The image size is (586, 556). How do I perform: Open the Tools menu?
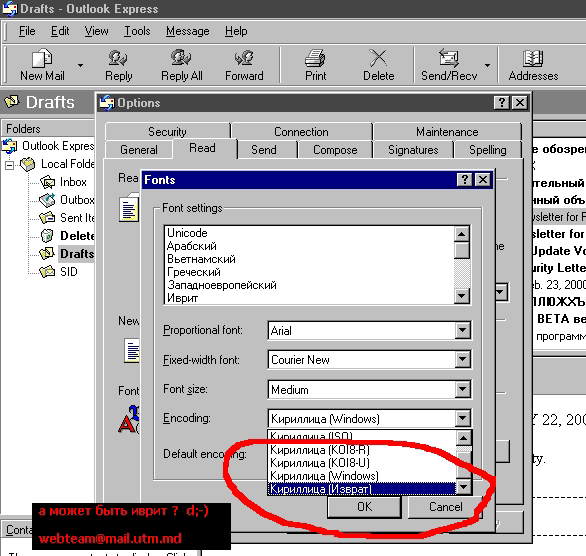[x=137, y=31]
